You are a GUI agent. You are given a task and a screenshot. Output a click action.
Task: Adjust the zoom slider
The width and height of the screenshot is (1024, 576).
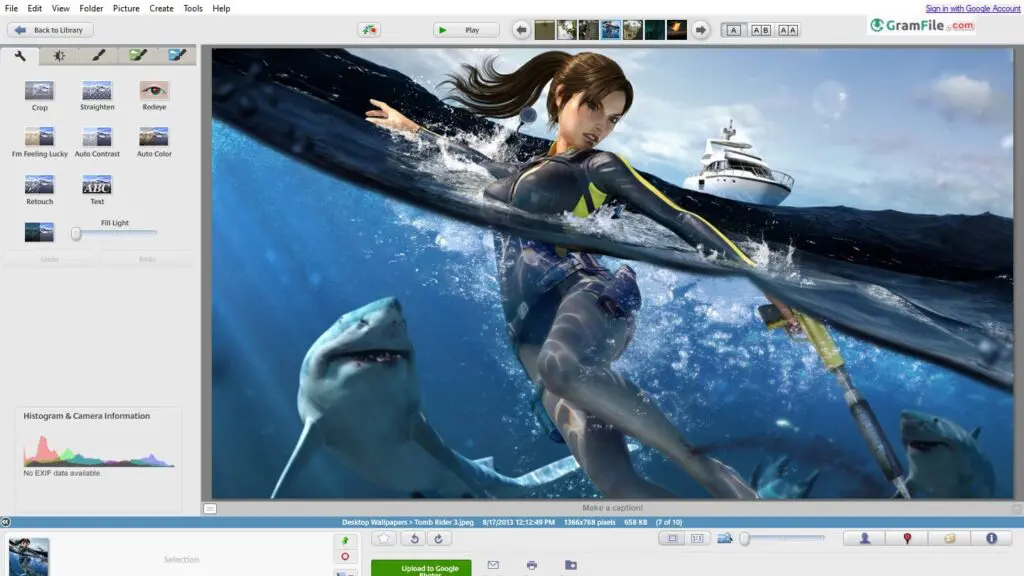[x=782, y=538]
